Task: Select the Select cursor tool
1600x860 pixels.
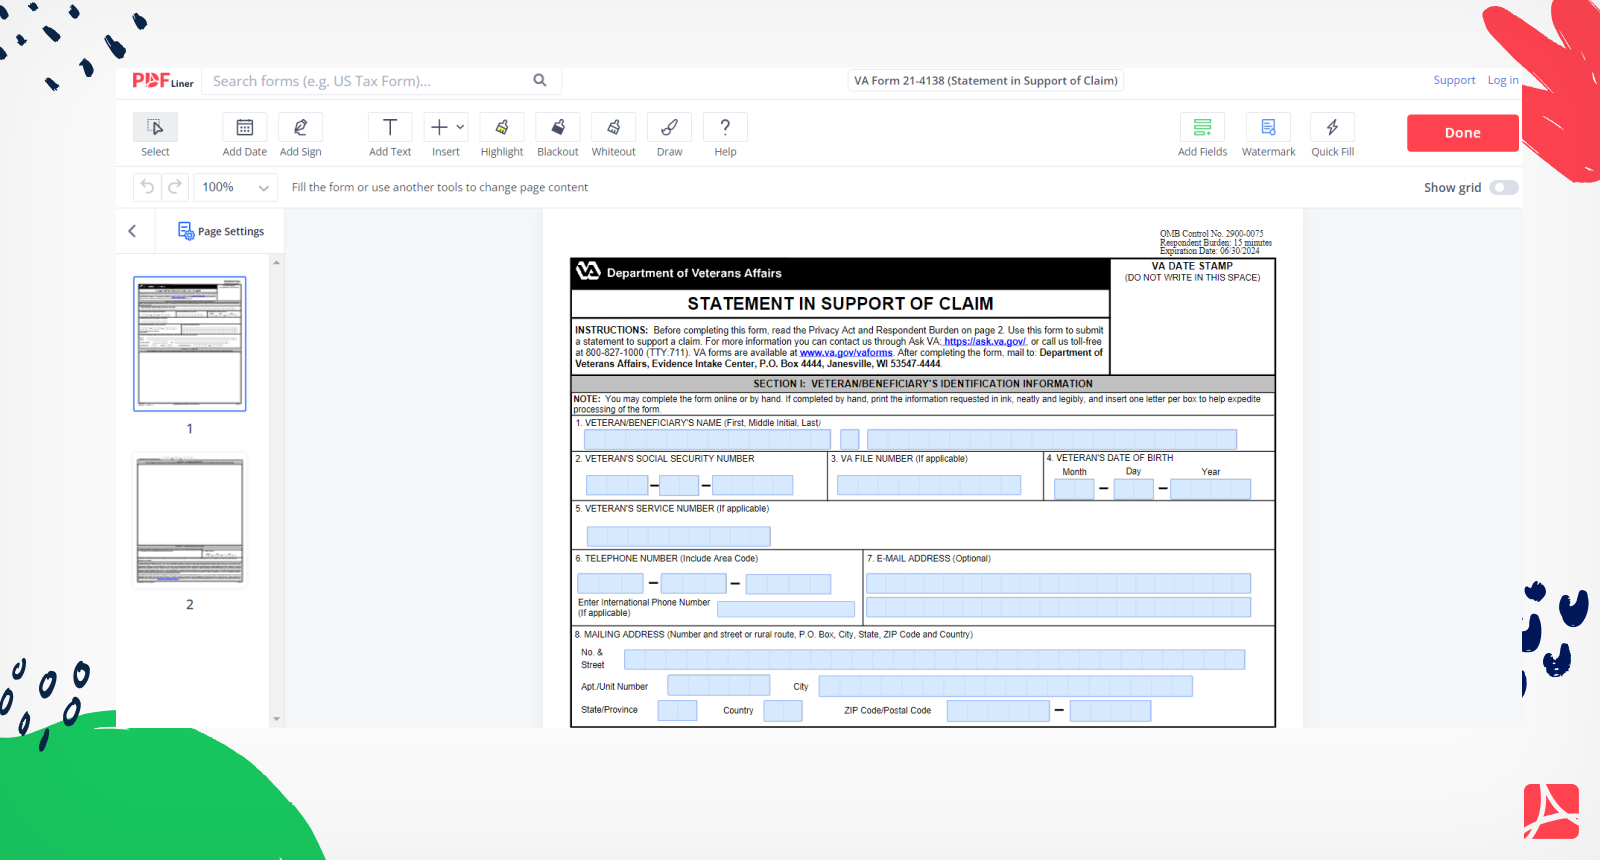Action: point(155,127)
